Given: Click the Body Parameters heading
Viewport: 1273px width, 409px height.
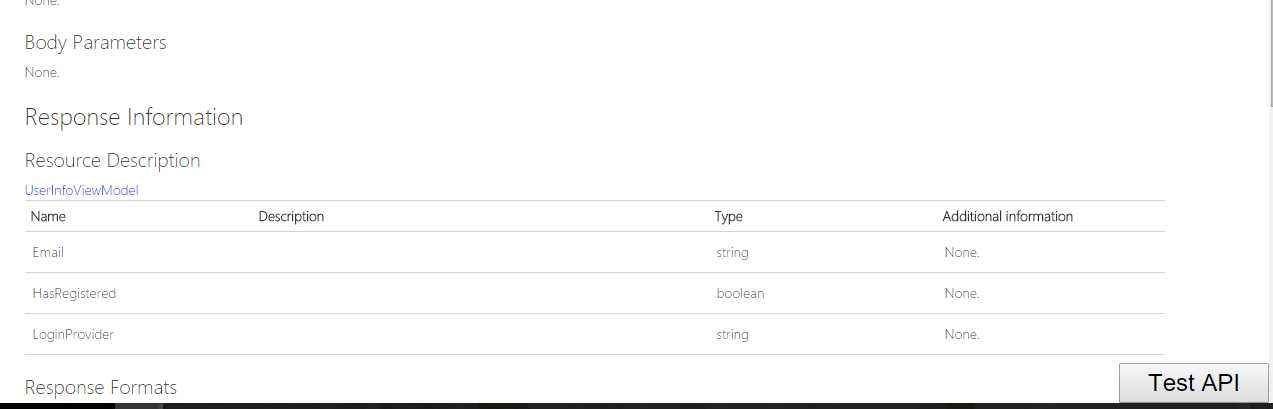Looking at the screenshot, I should point(95,42).
